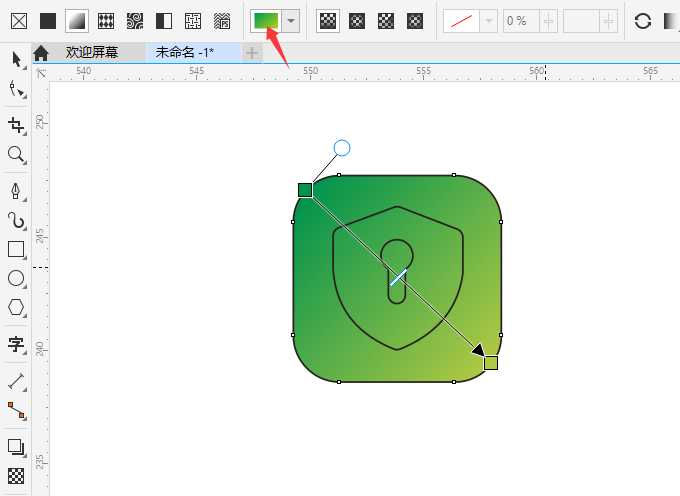Image resolution: width=680 pixels, height=496 pixels.
Task: Select the Crop tool
Action: click(x=16, y=125)
